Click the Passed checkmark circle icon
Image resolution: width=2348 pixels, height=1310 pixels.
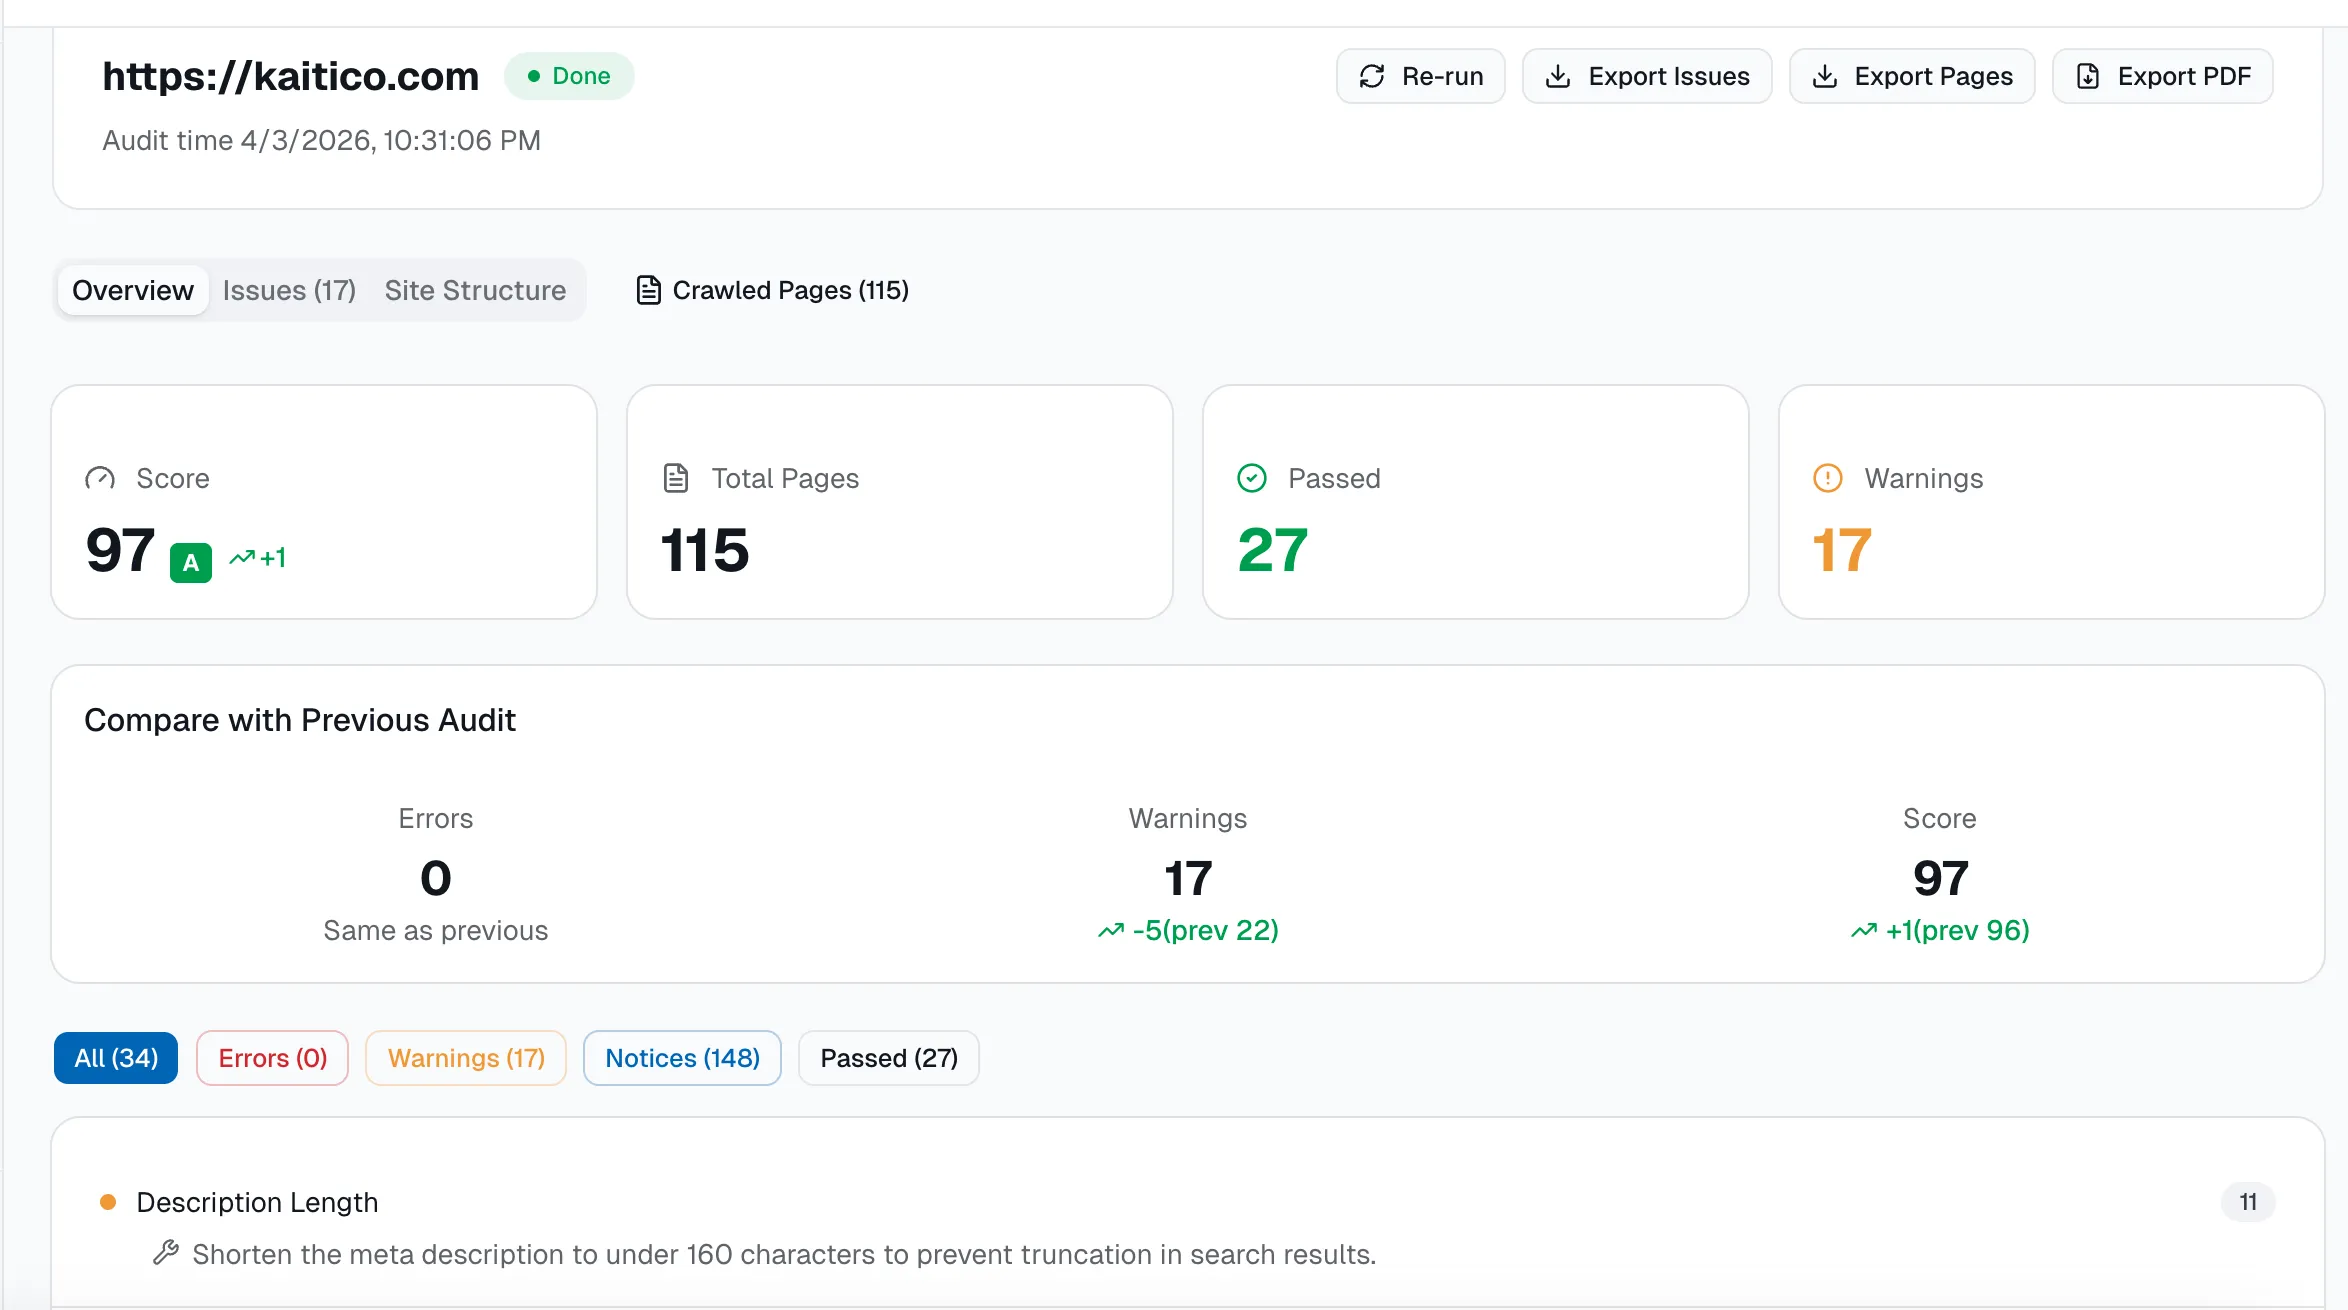point(1252,478)
